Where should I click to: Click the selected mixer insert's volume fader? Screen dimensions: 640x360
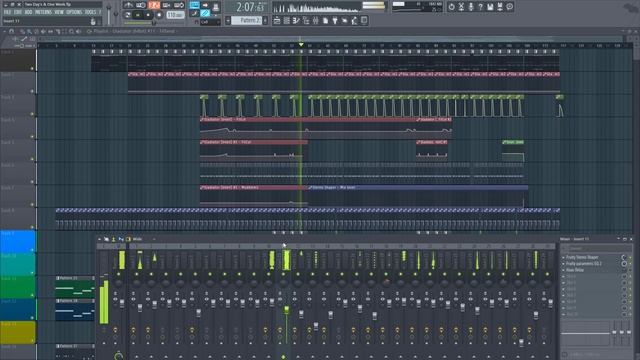(287, 310)
